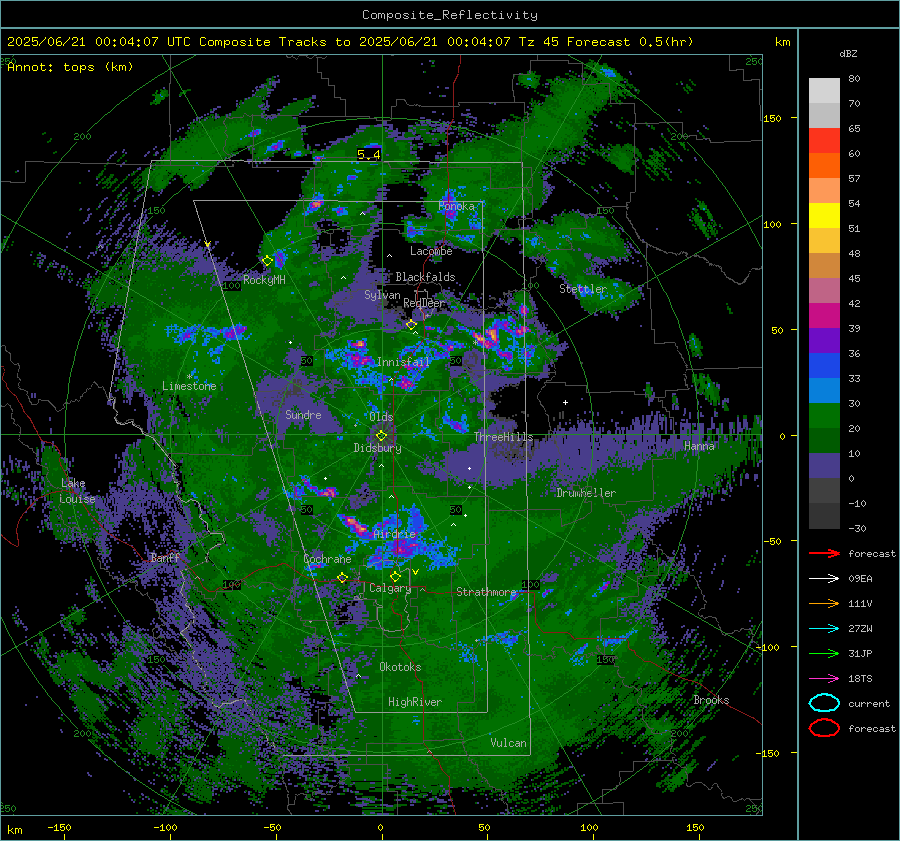Click the yellow radar site marker at Didsbury

pyautogui.click(x=381, y=436)
